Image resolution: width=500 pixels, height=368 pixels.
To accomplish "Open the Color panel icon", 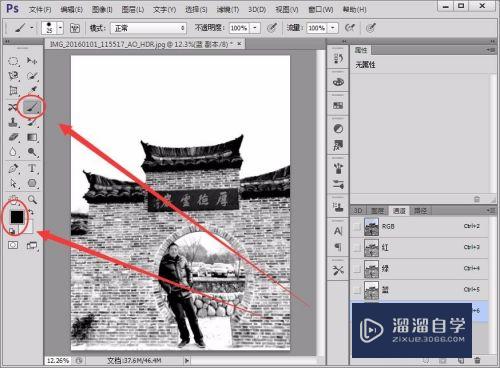I will pos(338,82).
